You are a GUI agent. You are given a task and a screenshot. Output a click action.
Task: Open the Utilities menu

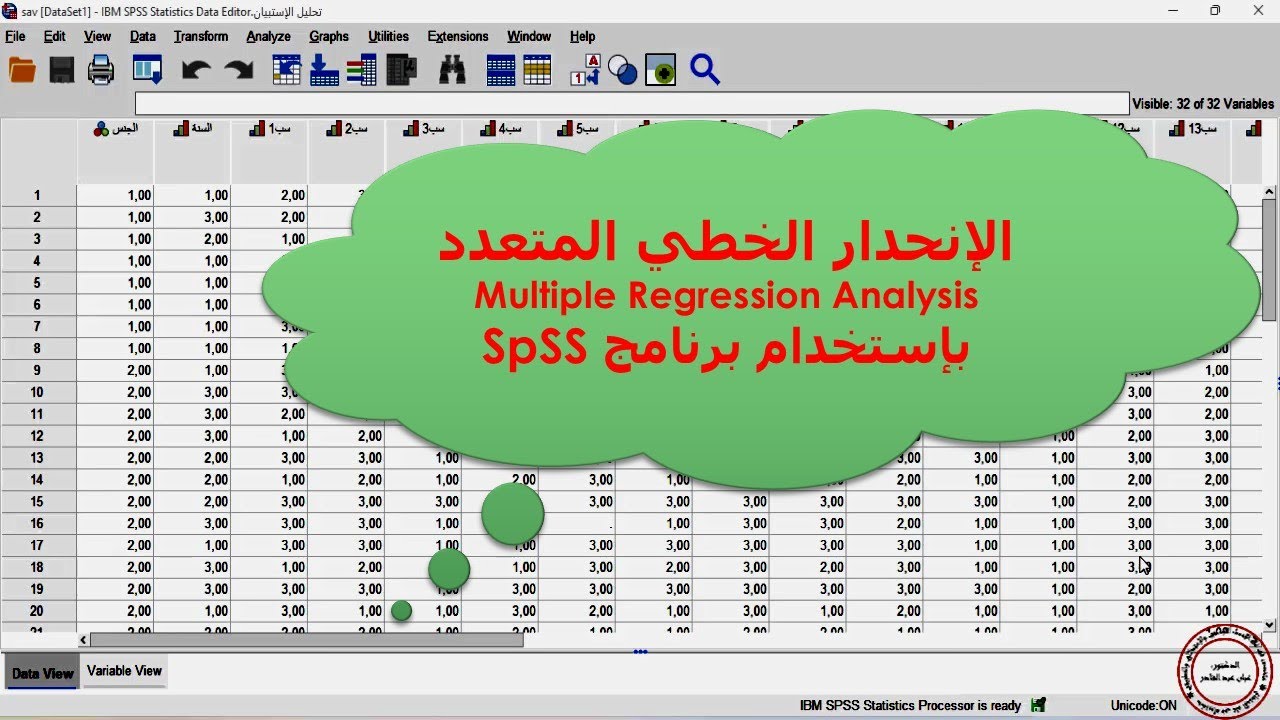(389, 36)
